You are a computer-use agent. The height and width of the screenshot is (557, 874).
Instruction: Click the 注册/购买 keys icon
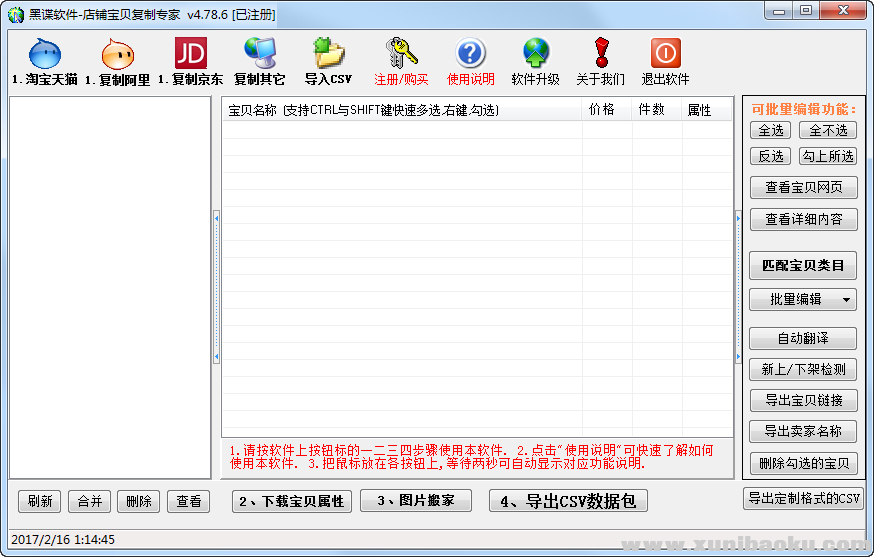pos(401,54)
